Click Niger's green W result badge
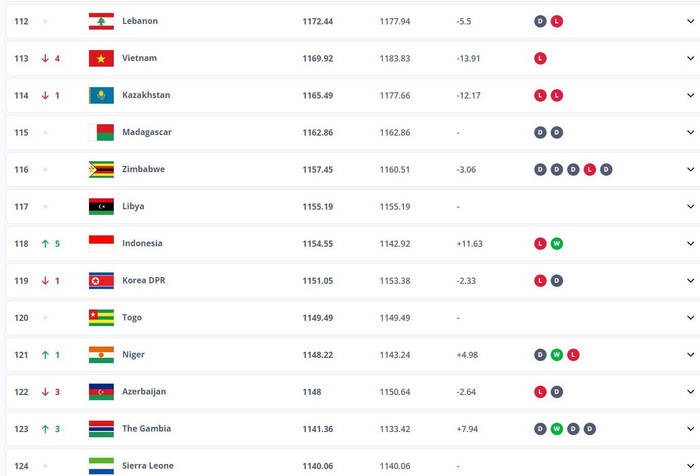This screenshot has width=700, height=476. coord(557,355)
